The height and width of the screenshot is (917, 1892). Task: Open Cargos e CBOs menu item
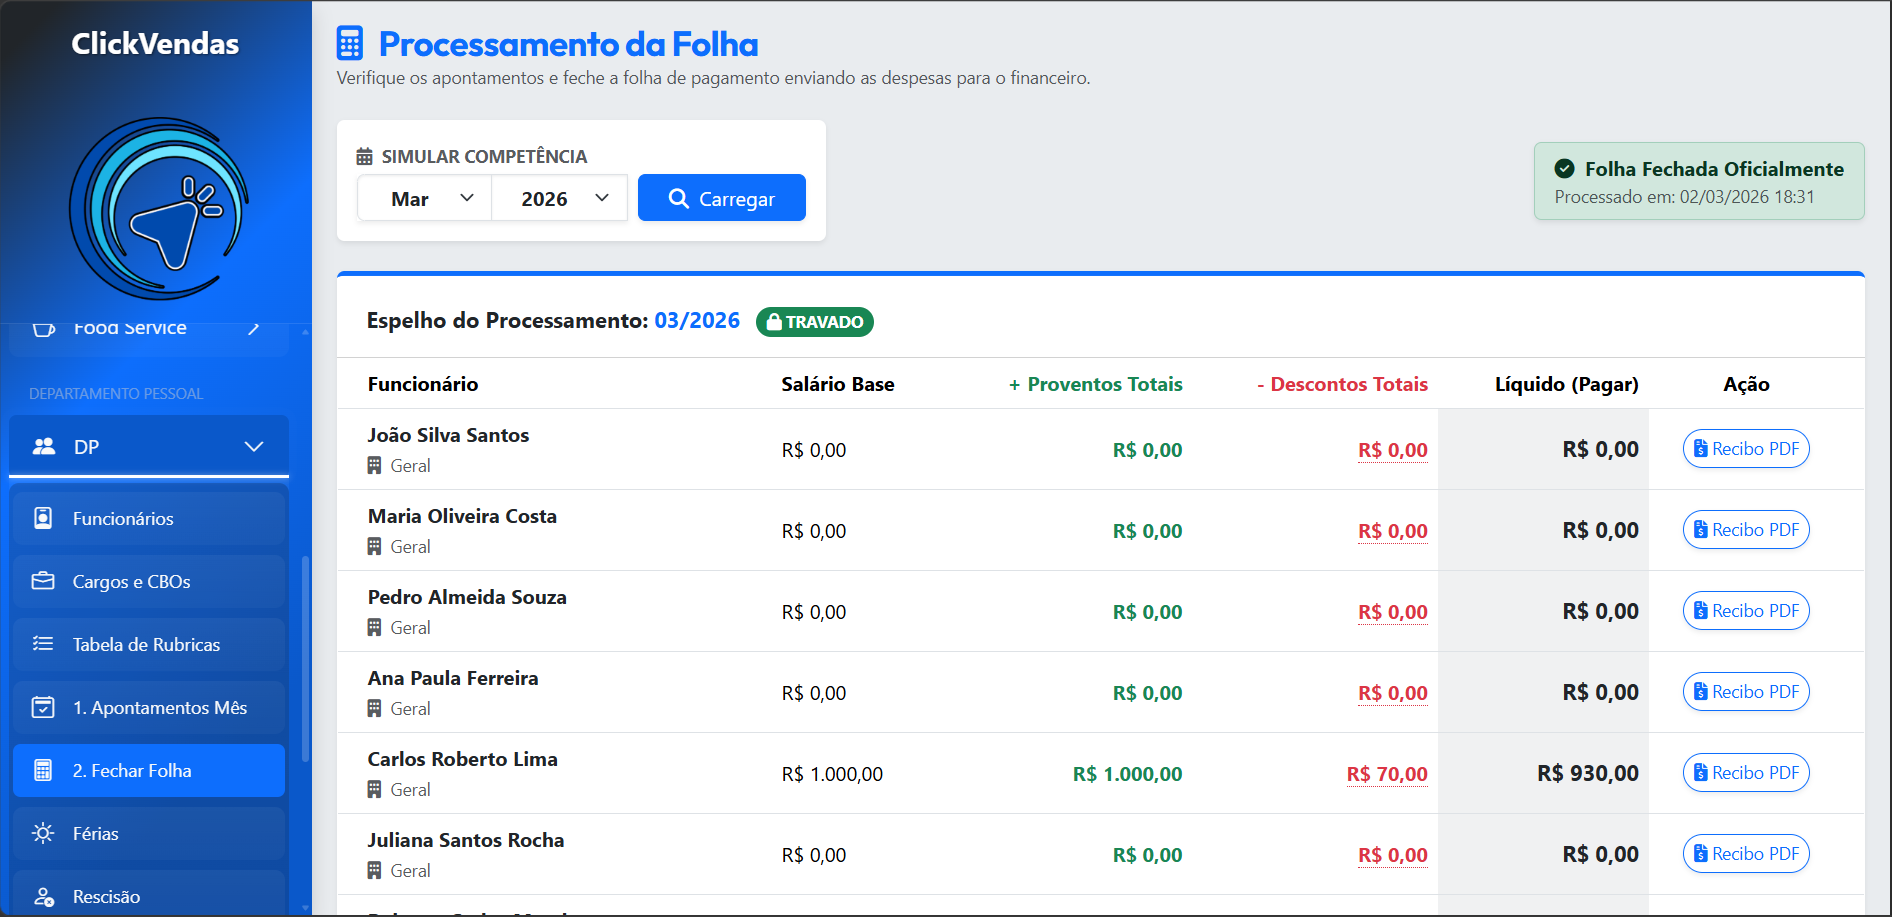(149, 581)
